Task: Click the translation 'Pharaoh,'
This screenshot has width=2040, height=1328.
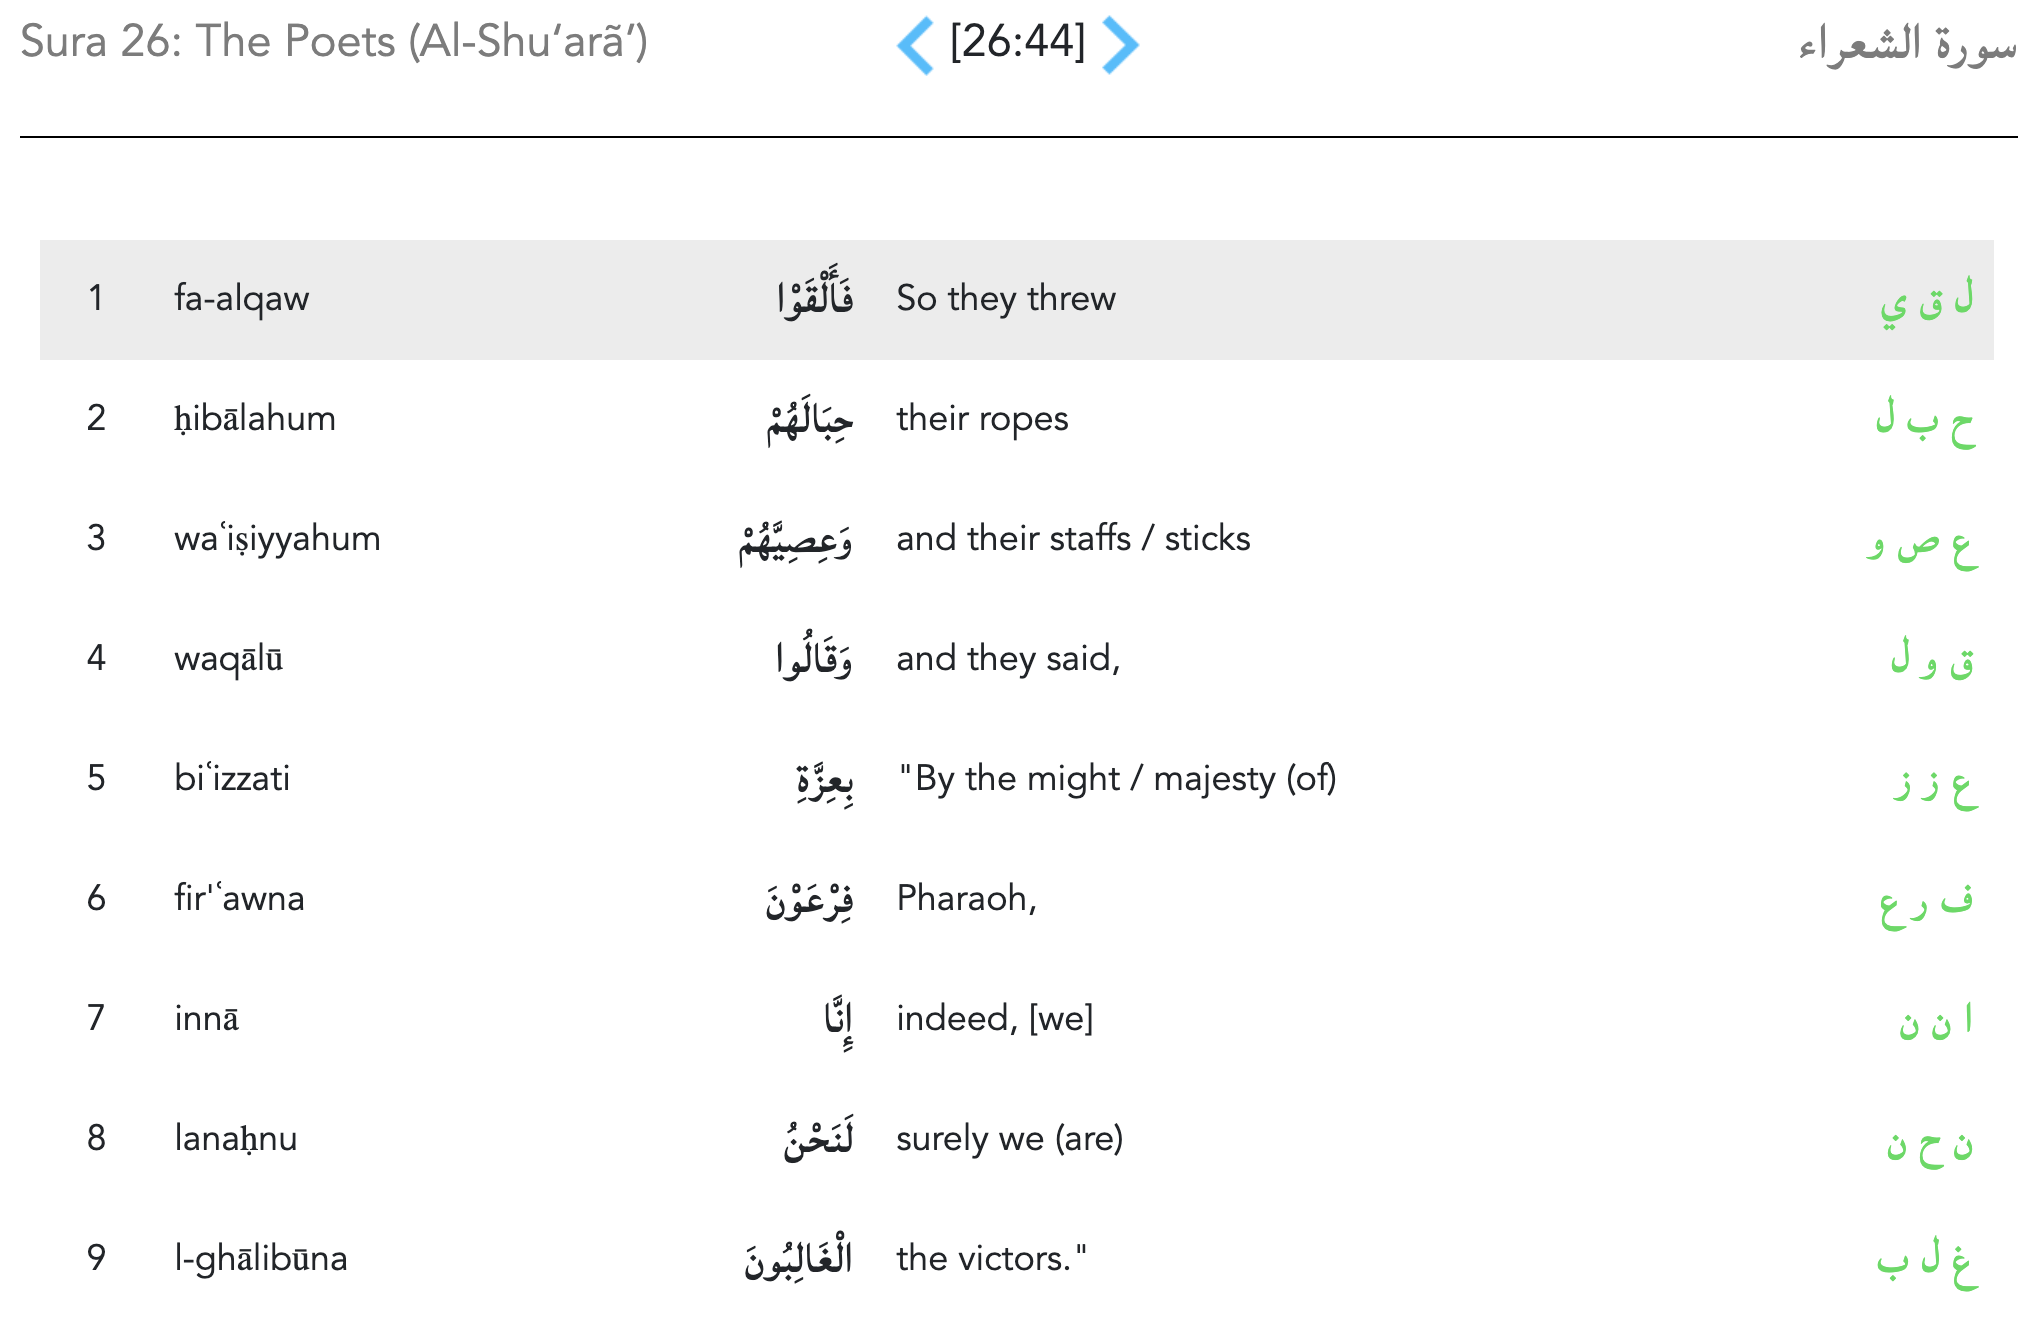Action: 966,898
